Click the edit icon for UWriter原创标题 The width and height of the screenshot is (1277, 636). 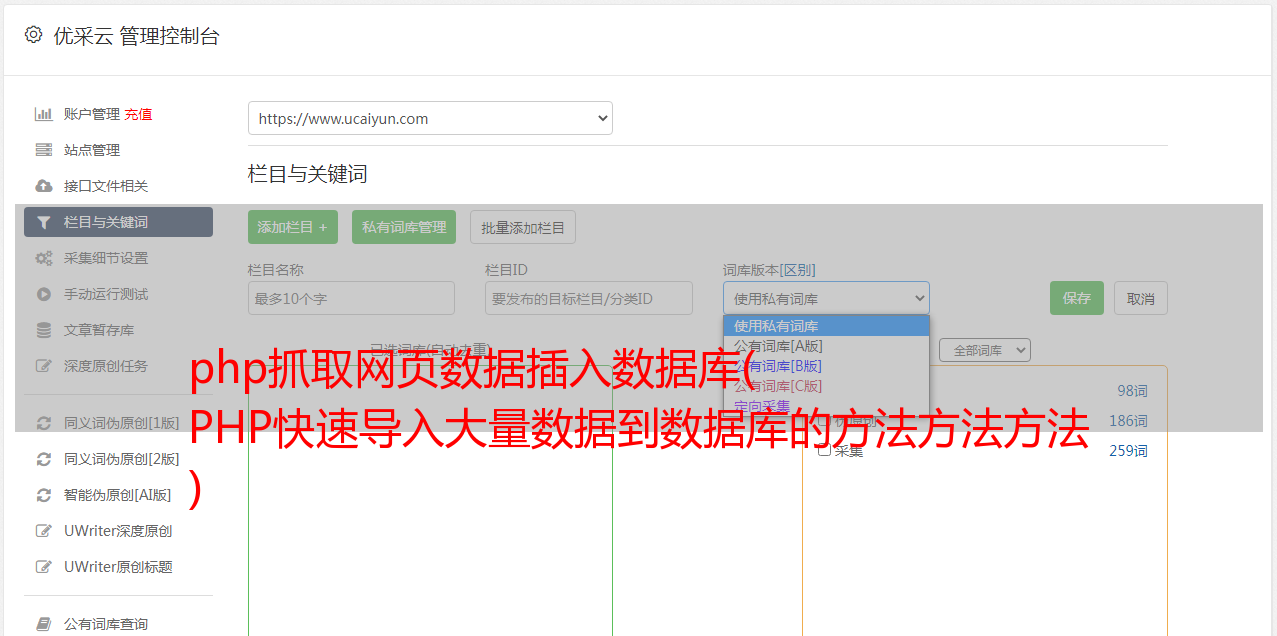(x=44, y=567)
